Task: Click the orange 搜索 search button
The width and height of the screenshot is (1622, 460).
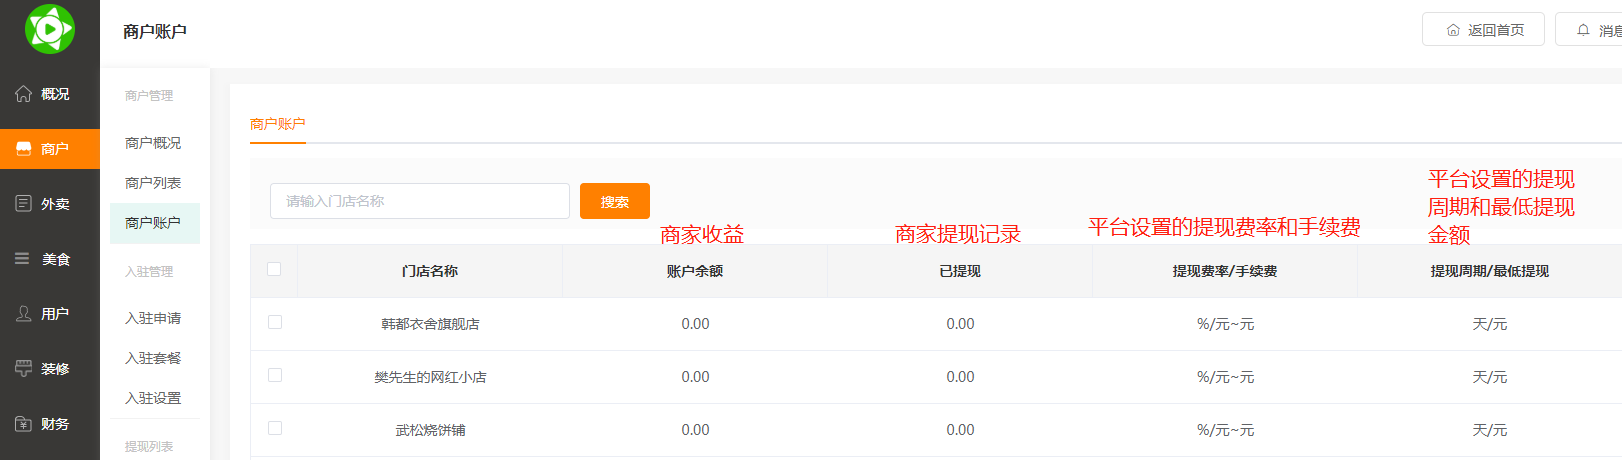Action: (x=615, y=201)
